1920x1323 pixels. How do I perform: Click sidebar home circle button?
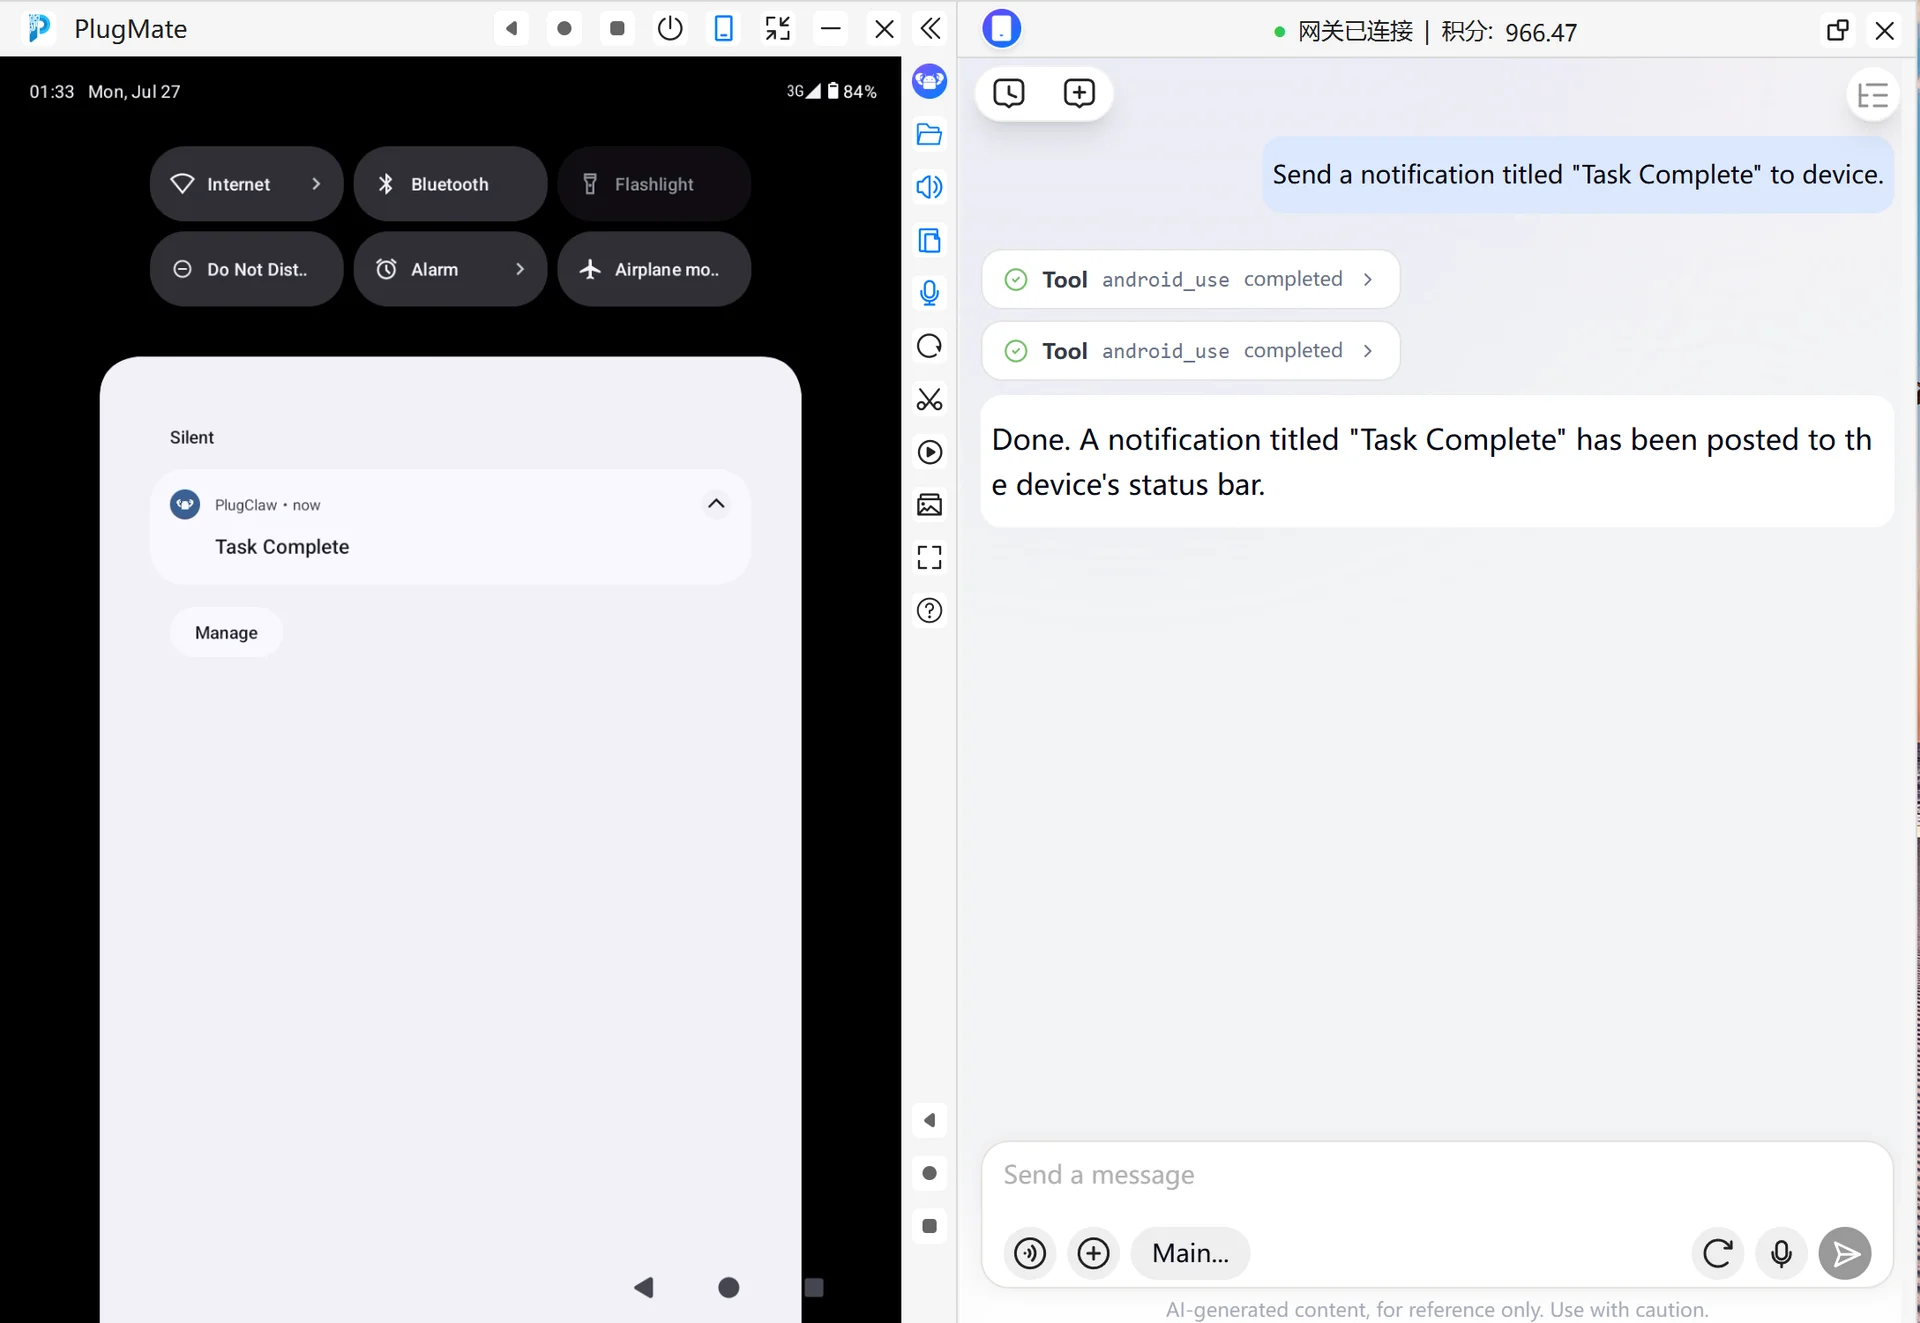click(x=930, y=1173)
